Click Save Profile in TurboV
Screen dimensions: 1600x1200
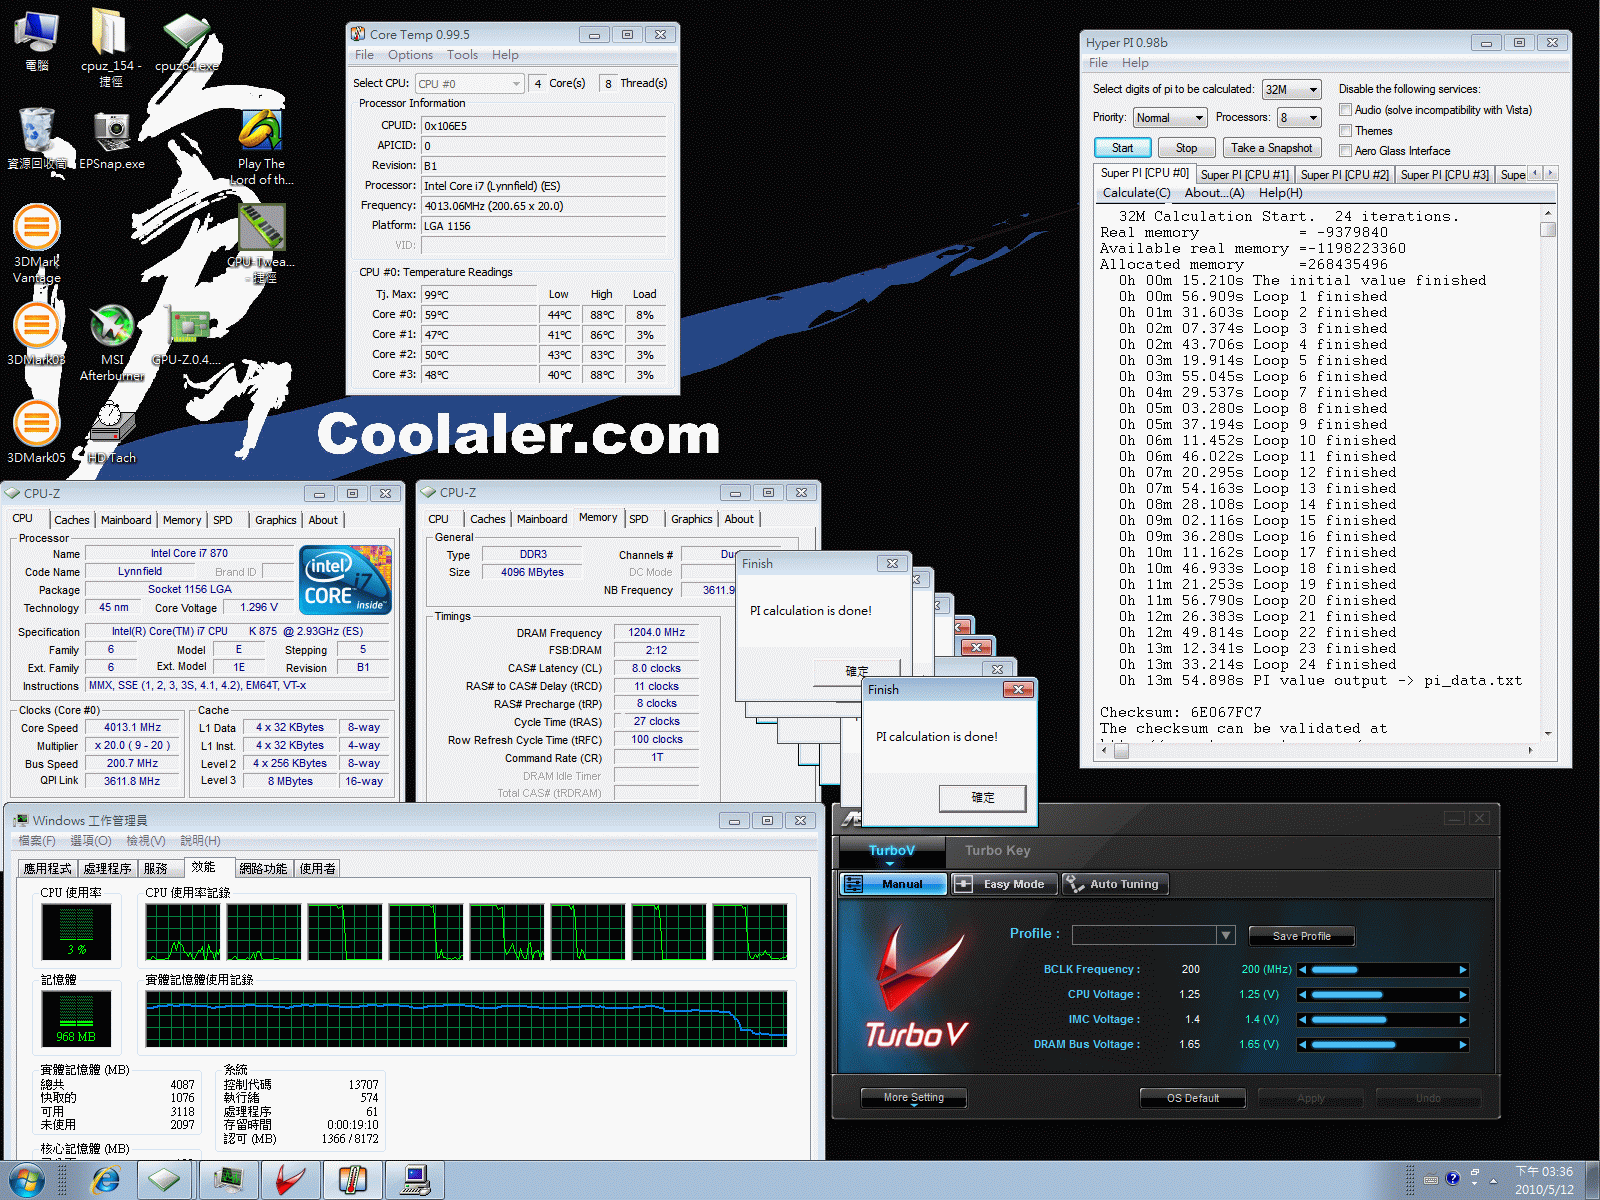(1301, 936)
